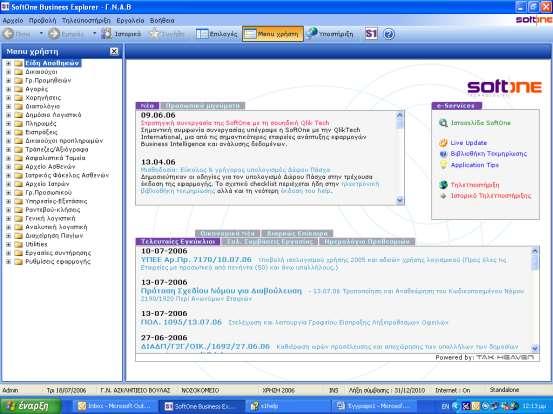Select Δικαιούχοι προπληρωμών in the tree
The width and height of the screenshot is (553, 414).
(64, 141)
